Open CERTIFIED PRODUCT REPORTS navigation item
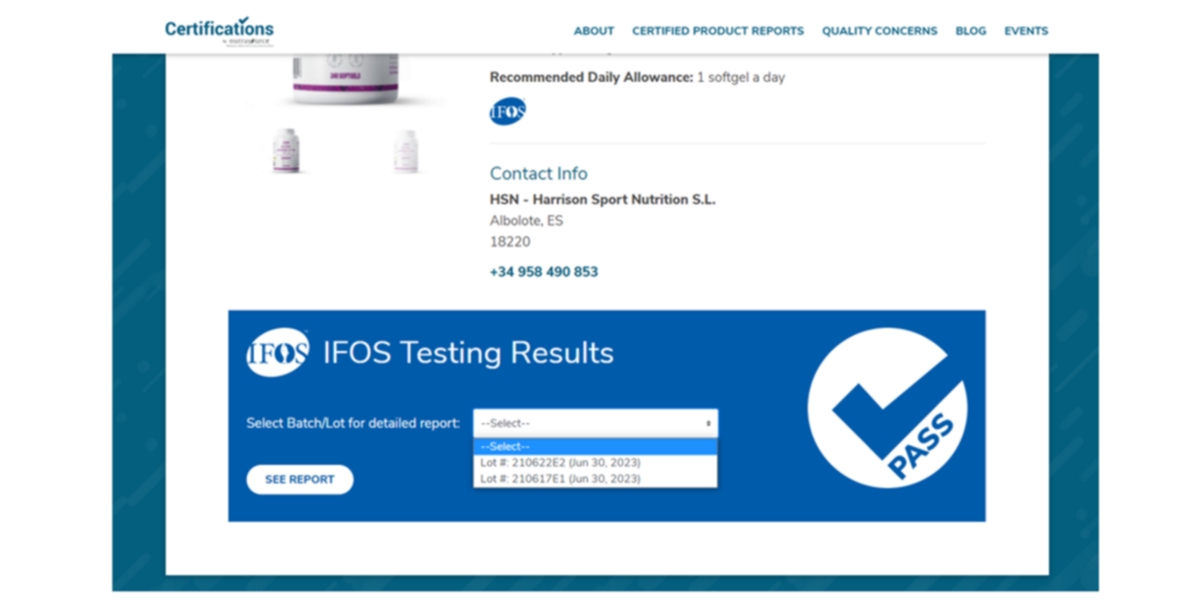Image resolution: width=1200 pixels, height=600 pixels. pyautogui.click(x=717, y=31)
